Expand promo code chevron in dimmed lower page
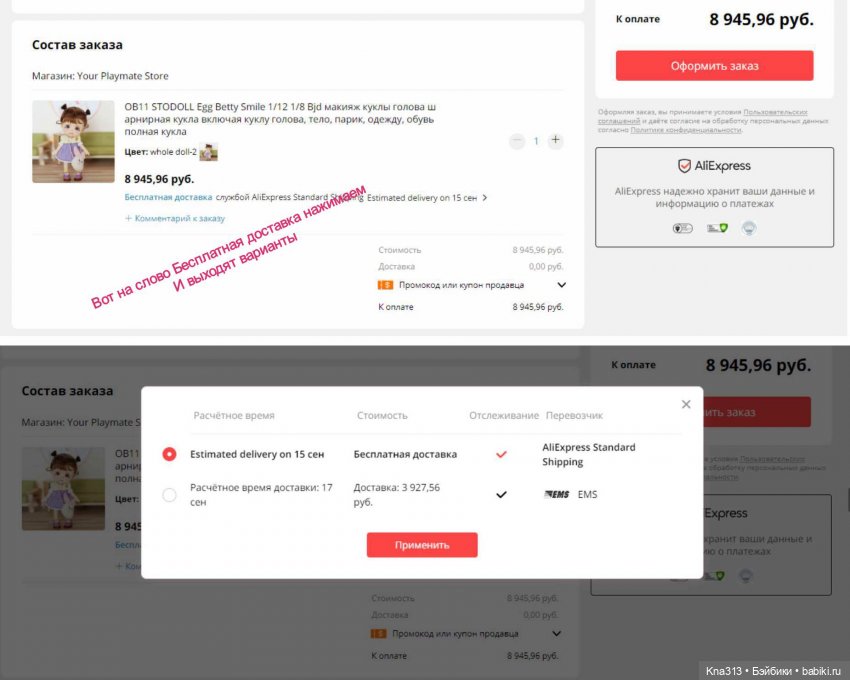Screen dimensions: 850x680 556,633
